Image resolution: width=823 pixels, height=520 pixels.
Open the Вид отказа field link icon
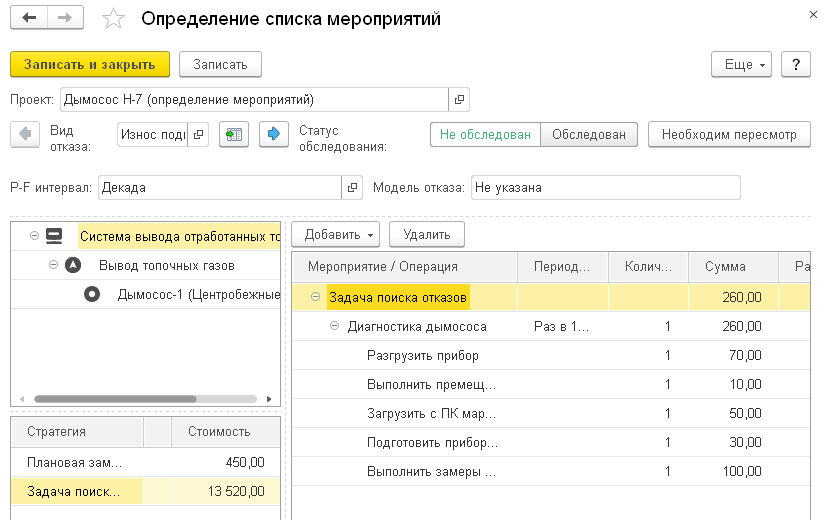click(x=198, y=135)
